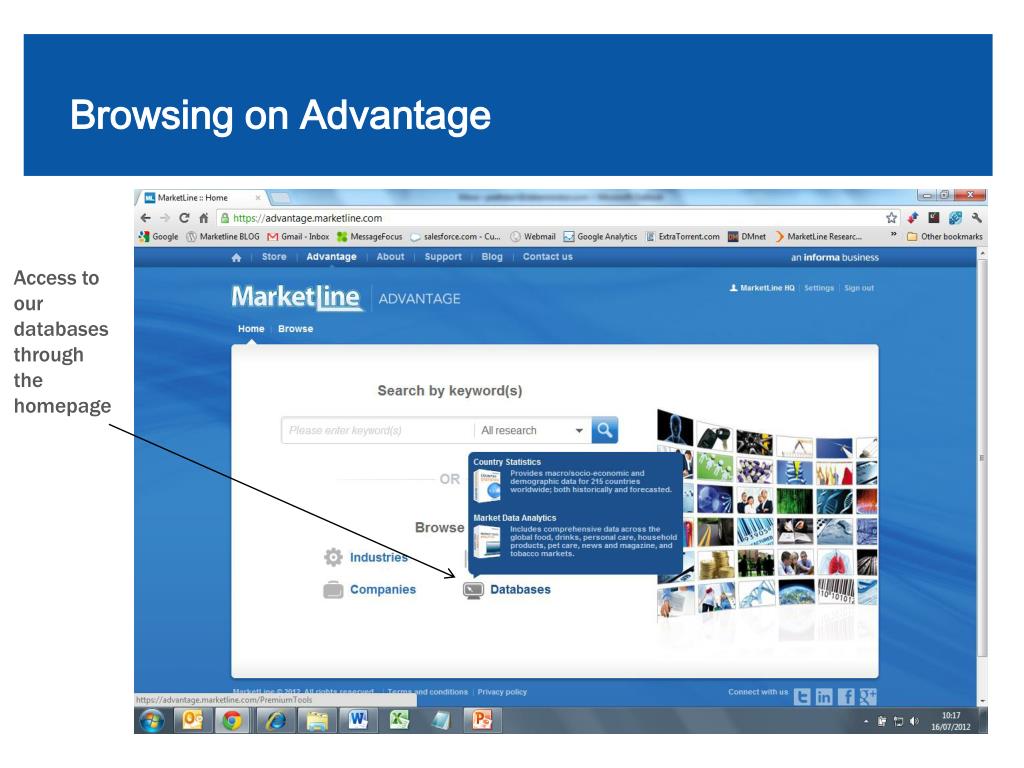Open the Google bookmark
The height and width of the screenshot is (768, 1024).
(159, 236)
